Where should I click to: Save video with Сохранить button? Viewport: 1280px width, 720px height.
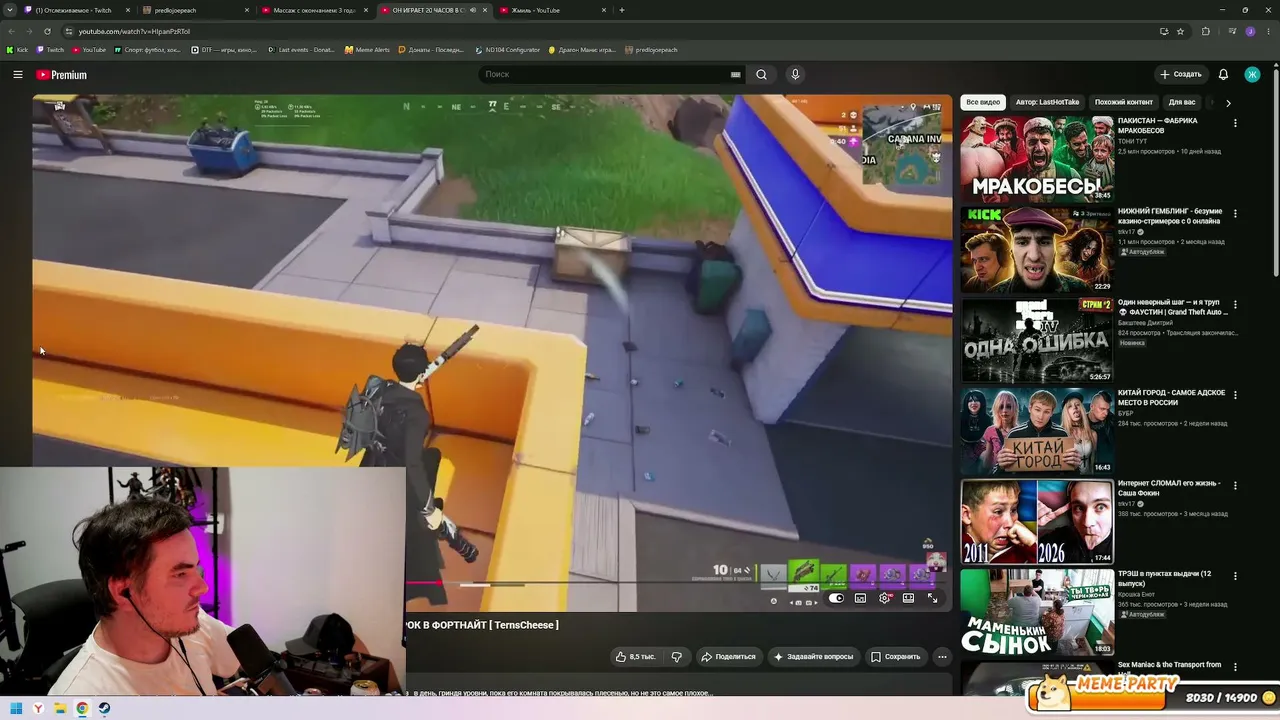point(895,657)
